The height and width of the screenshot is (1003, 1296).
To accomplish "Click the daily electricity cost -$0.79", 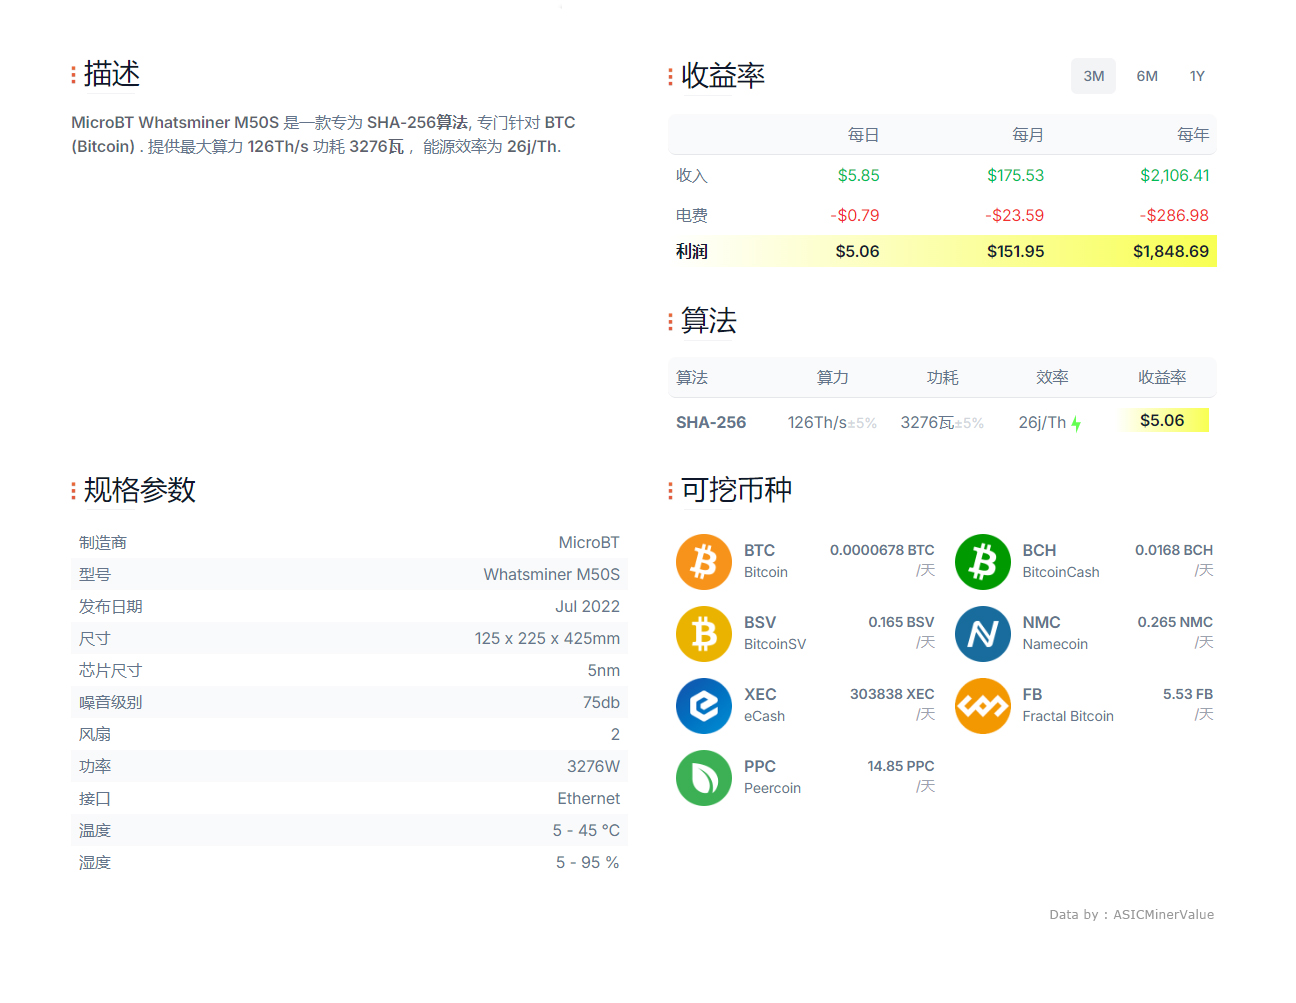I will (x=854, y=215).
